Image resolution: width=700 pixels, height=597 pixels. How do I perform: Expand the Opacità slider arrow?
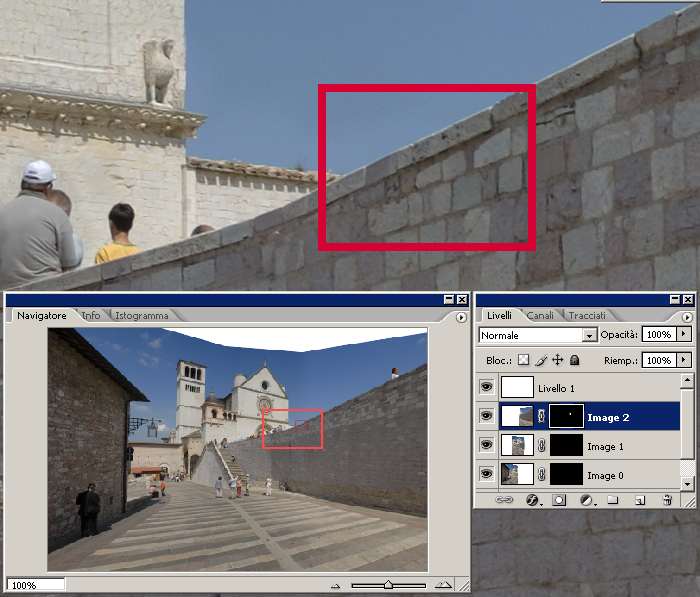(684, 334)
